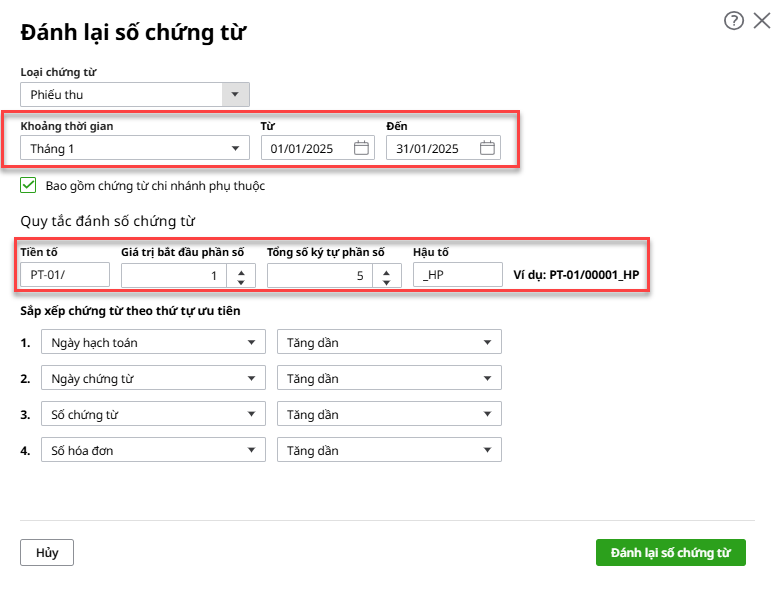
Task: Open the Ngày chứng từ priority dropdown
Action: point(152,379)
